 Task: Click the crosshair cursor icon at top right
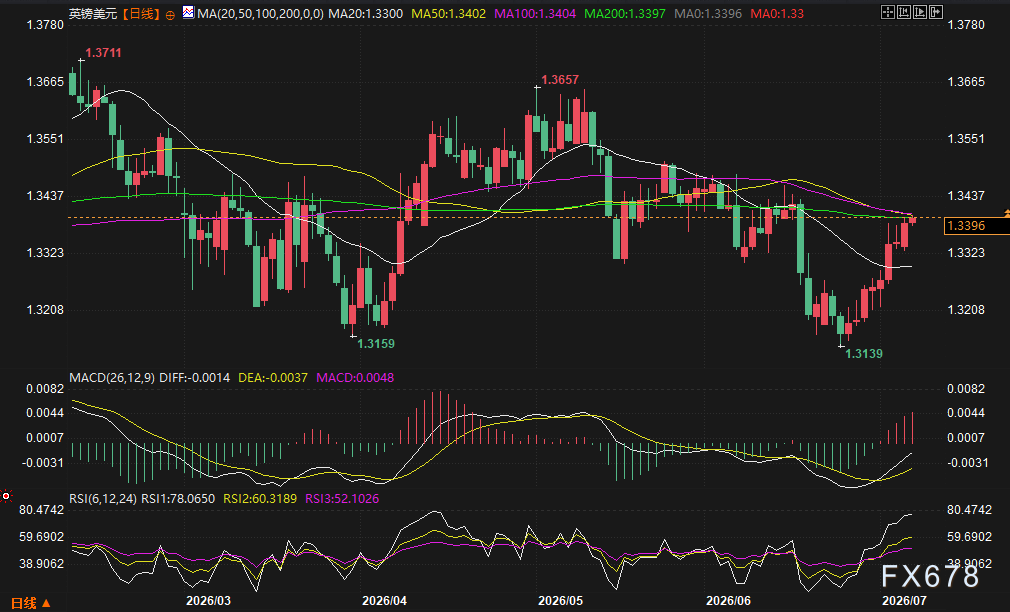888,12
